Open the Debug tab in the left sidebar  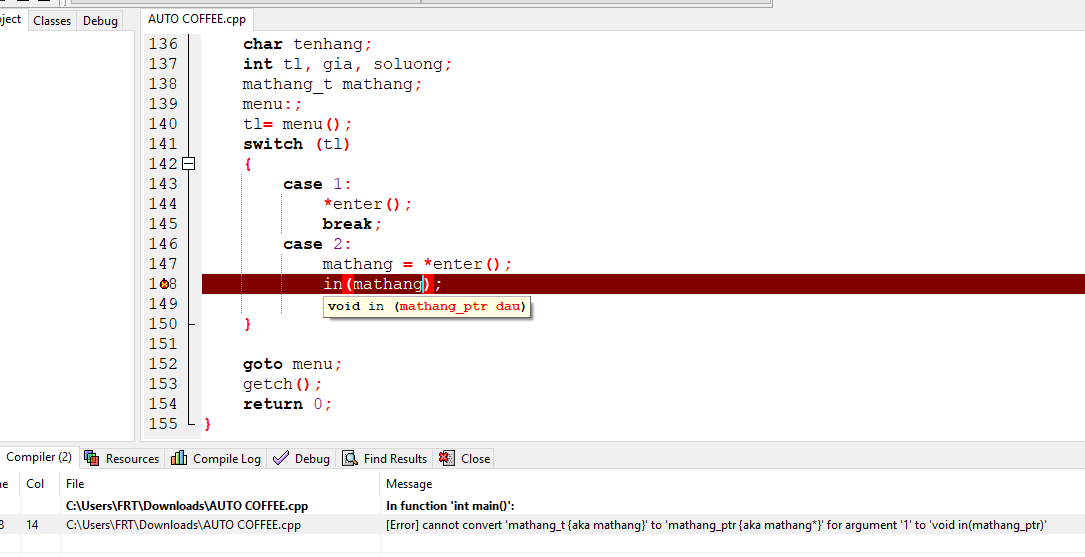click(100, 21)
